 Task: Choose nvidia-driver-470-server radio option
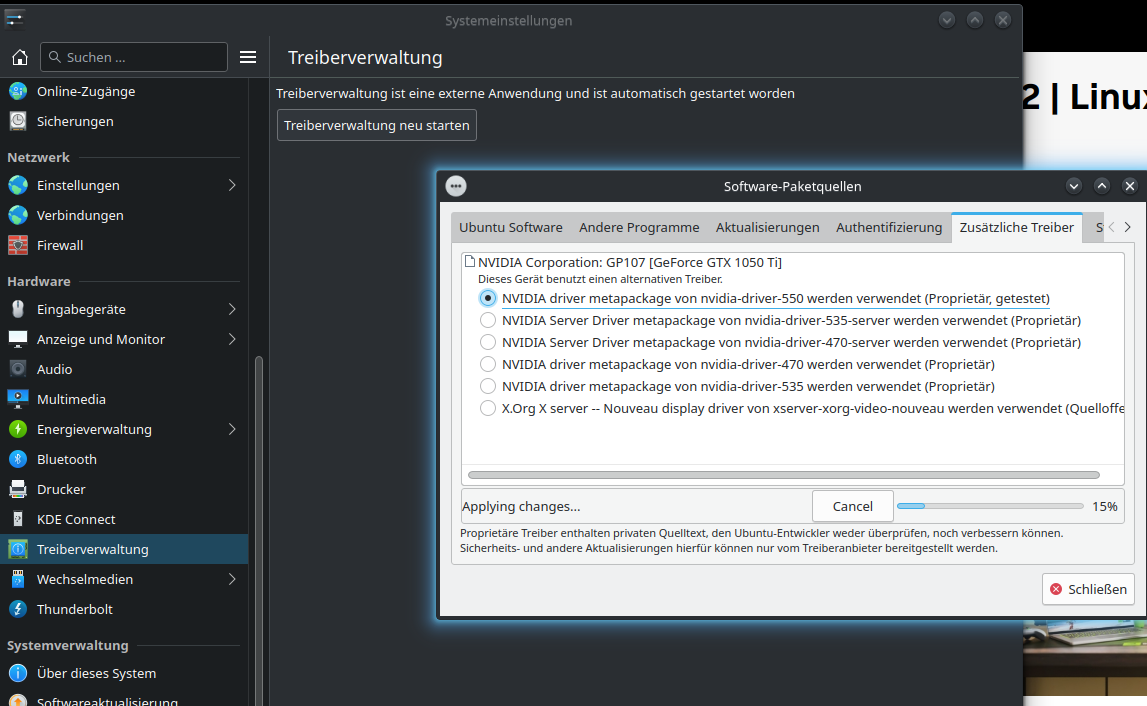click(488, 342)
